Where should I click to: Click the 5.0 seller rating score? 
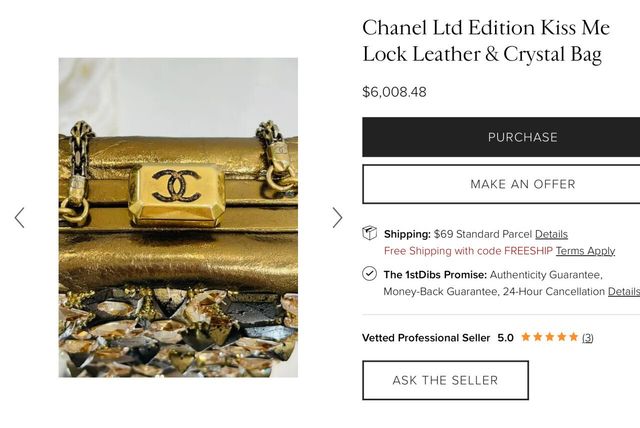click(x=505, y=338)
